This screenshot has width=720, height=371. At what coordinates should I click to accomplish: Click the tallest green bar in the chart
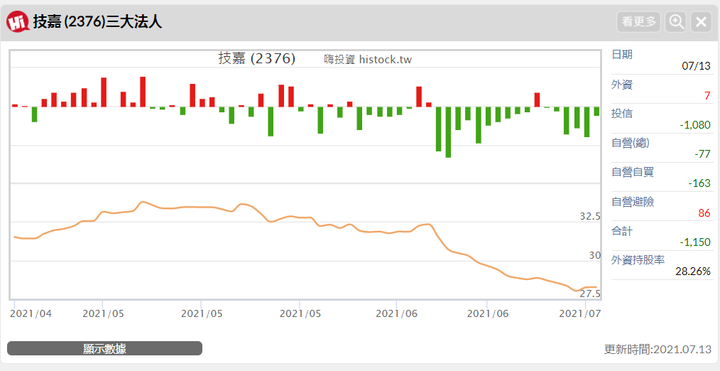(448, 132)
